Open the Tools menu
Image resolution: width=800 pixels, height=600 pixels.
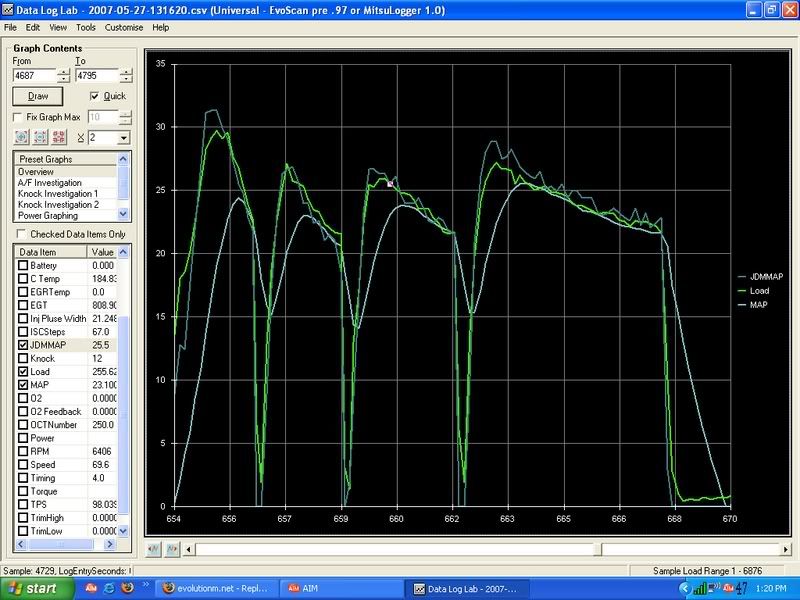[86, 27]
